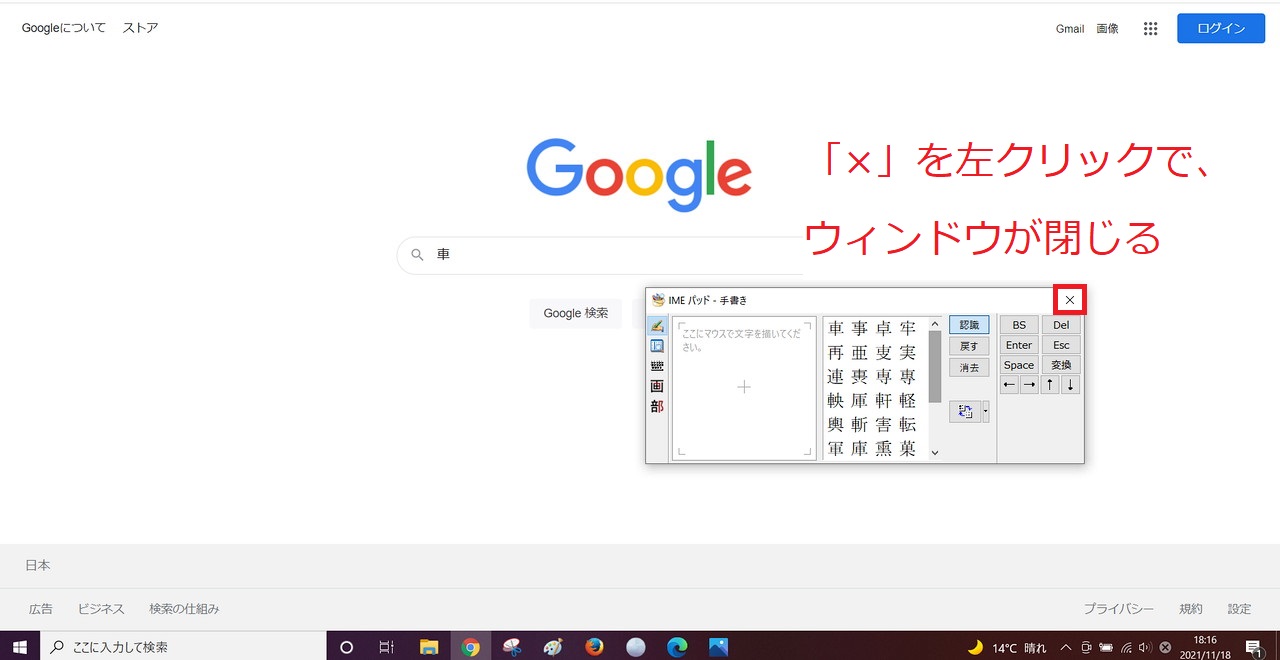Click the Enter key in IME Pad
Image resolution: width=1280 pixels, height=660 pixels.
pos(1019,345)
